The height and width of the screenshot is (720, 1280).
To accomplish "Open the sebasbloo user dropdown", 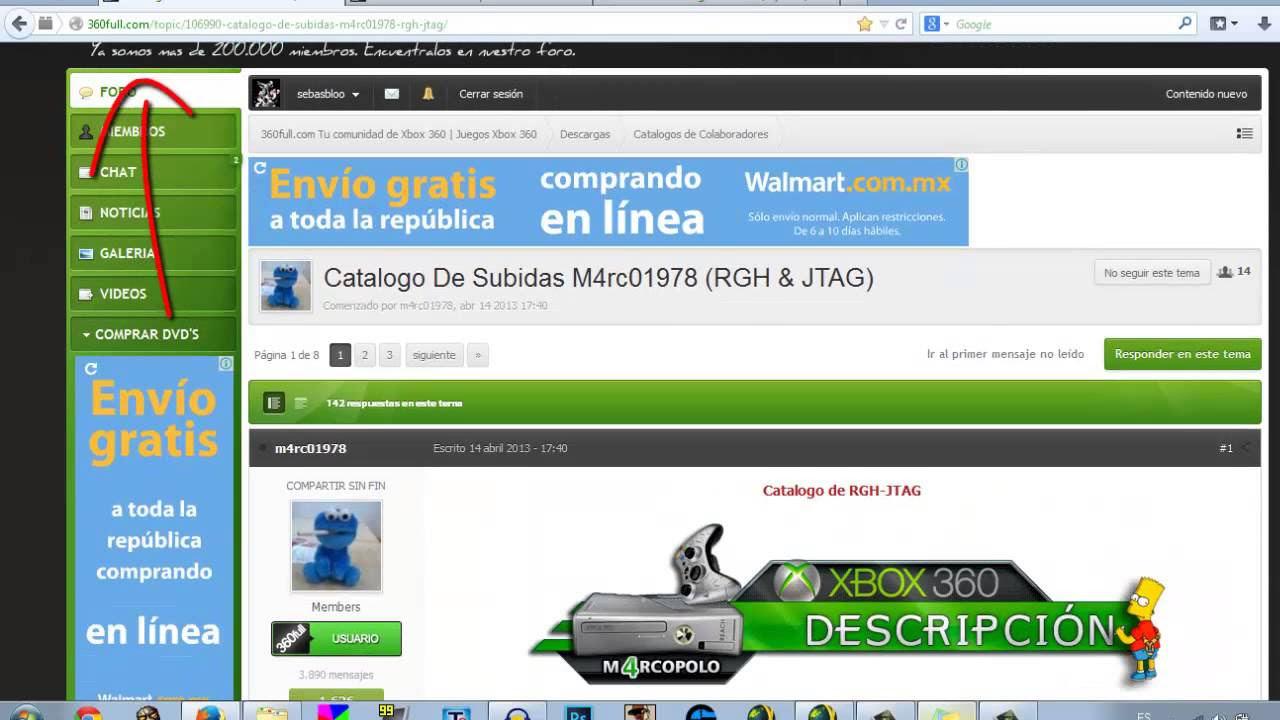I will (x=327, y=94).
